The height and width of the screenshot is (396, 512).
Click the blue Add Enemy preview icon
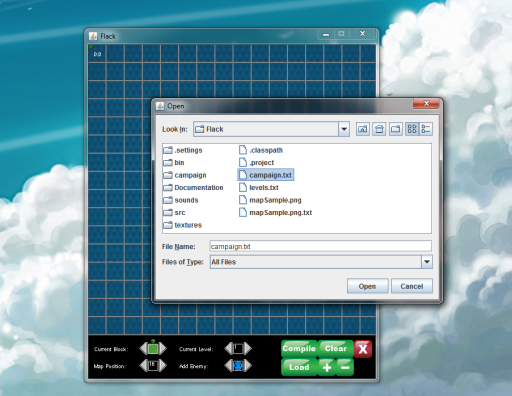(x=238, y=366)
